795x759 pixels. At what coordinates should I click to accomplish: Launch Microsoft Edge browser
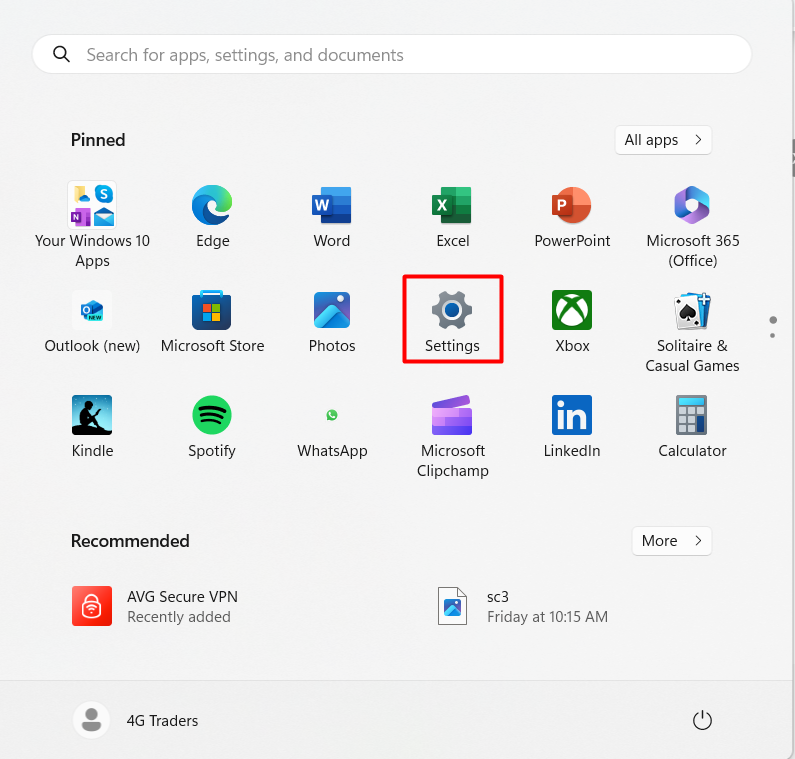coord(212,216)
